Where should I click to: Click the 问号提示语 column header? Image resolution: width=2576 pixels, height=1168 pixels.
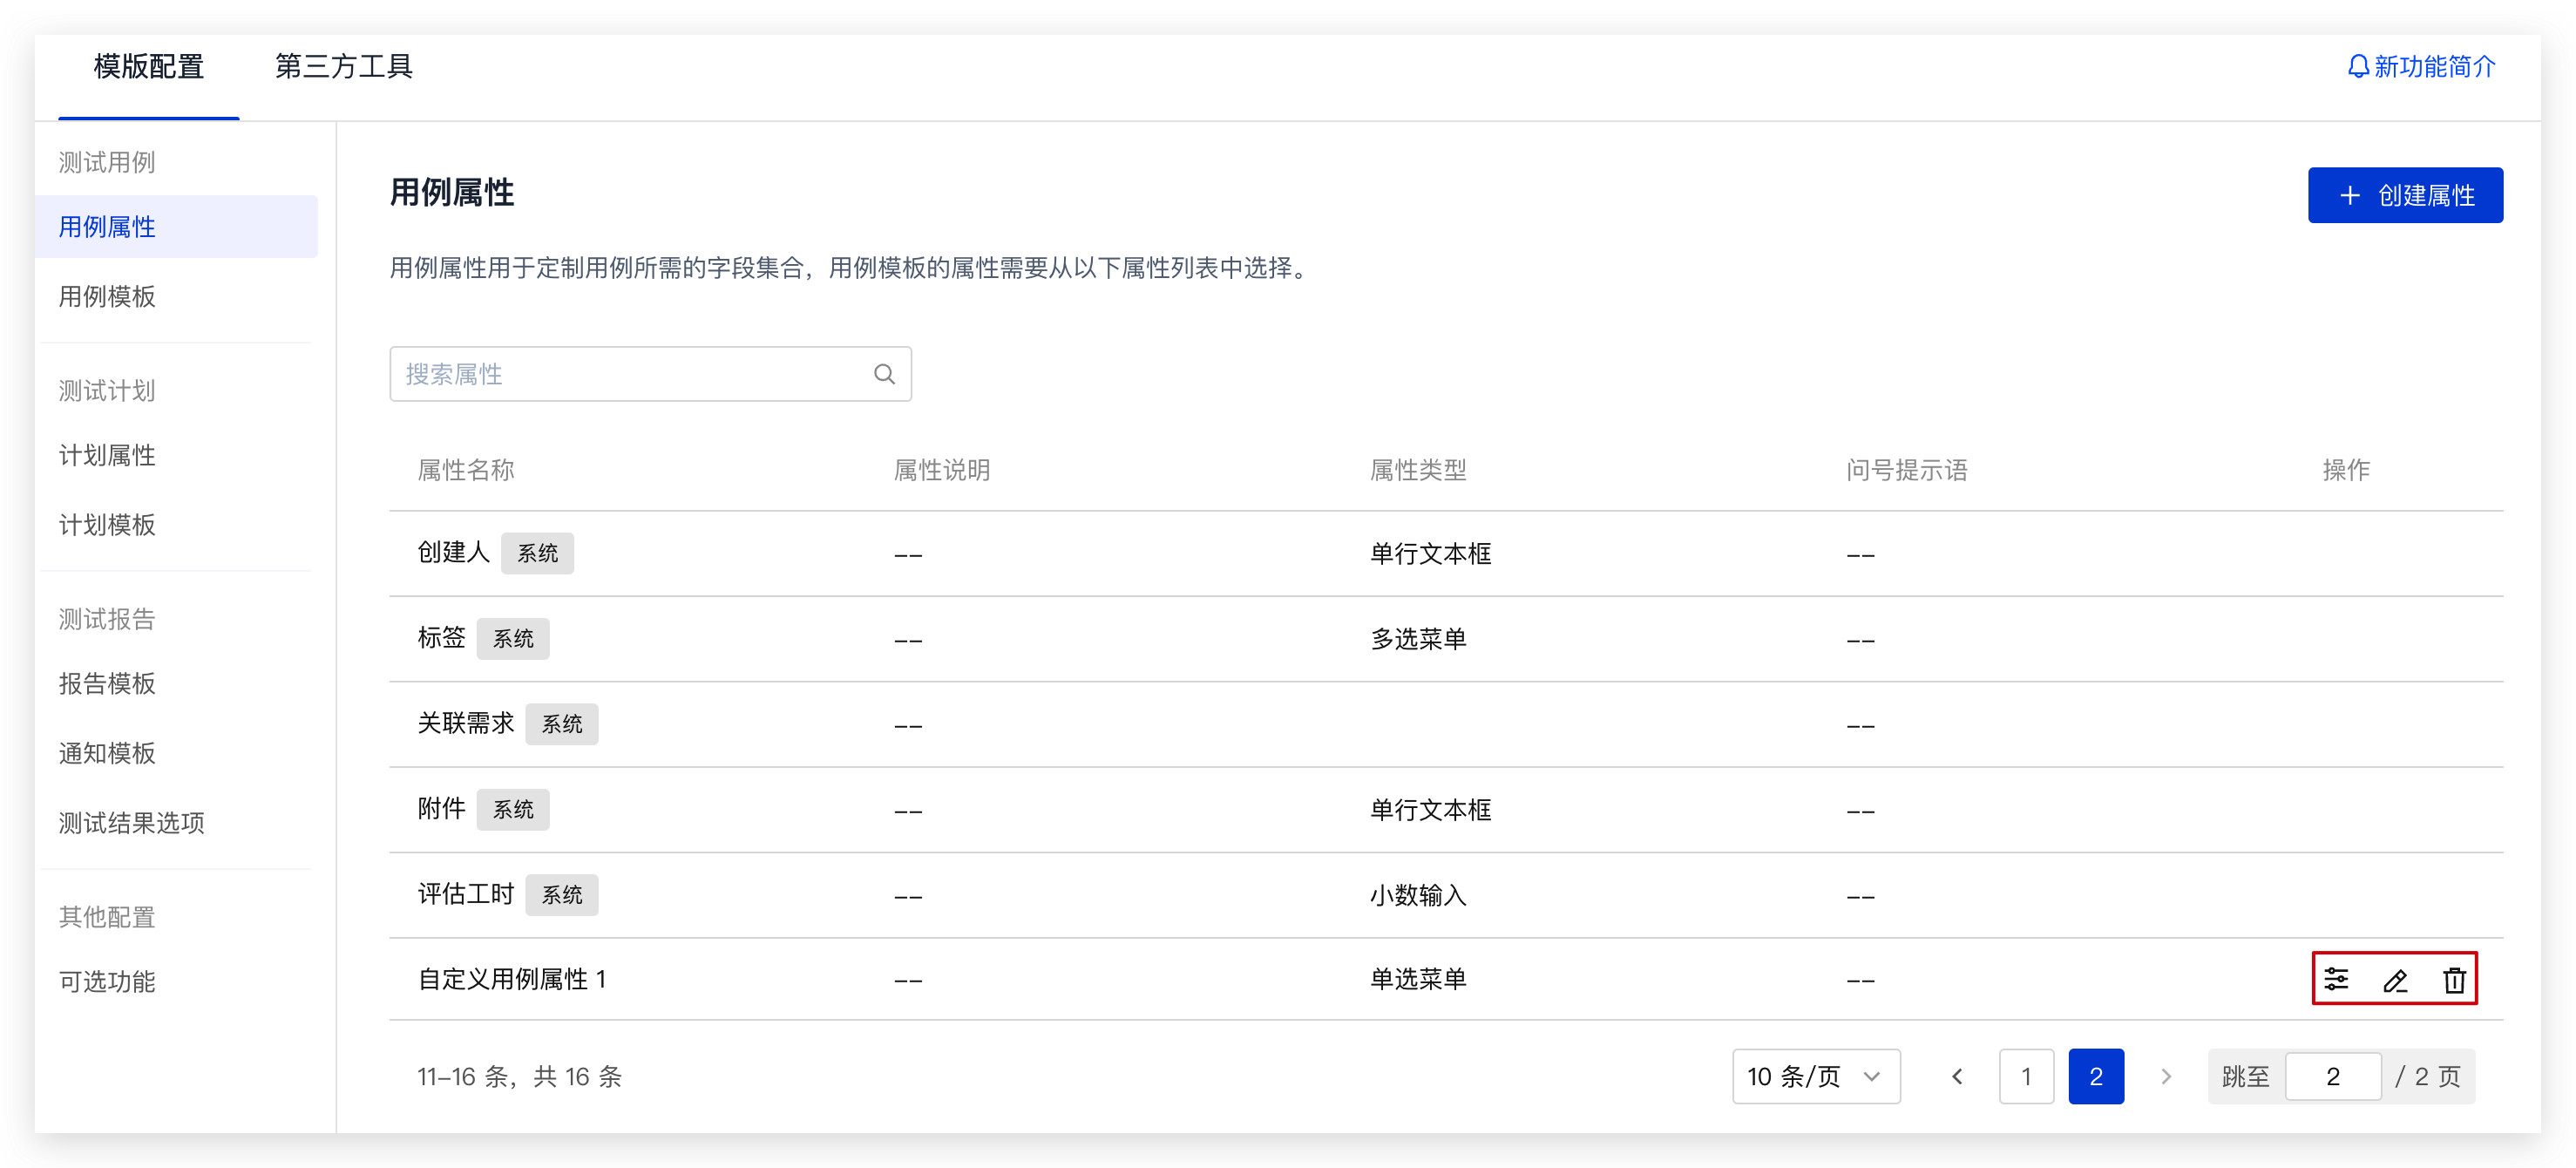[x=1907, y=470]
